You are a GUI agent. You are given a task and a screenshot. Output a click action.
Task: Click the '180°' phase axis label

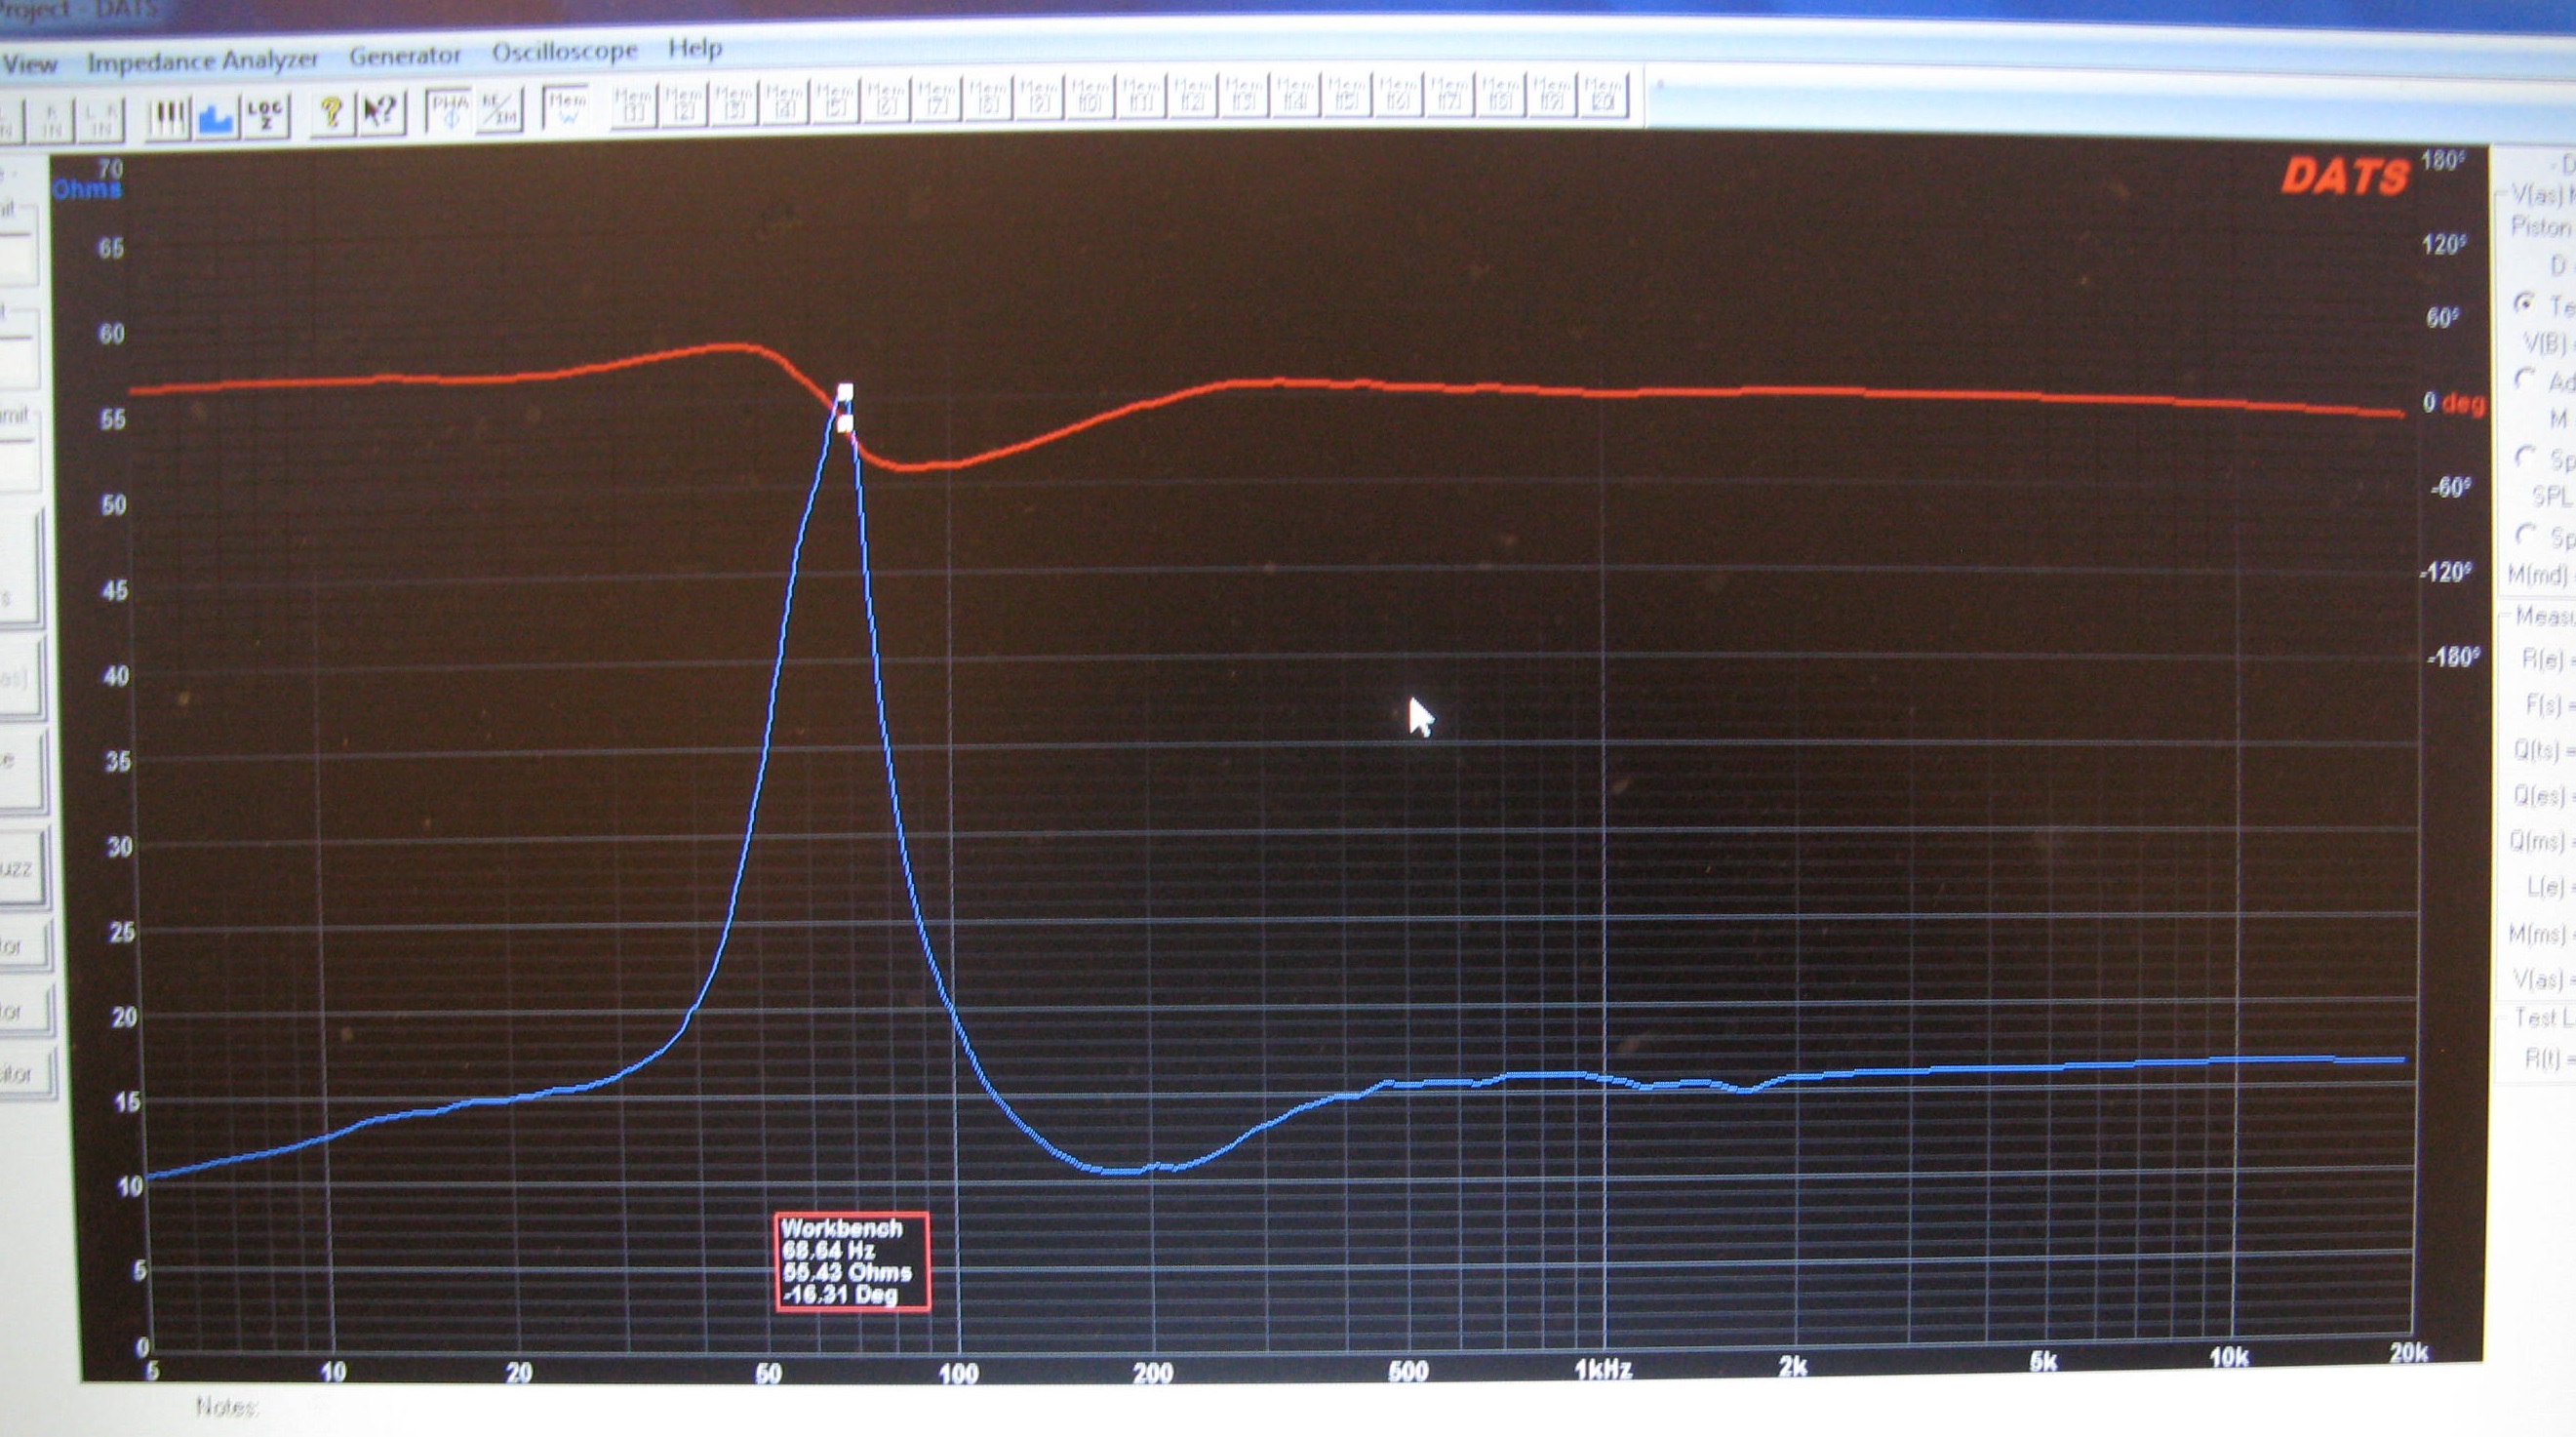(x=2442, y=160)
